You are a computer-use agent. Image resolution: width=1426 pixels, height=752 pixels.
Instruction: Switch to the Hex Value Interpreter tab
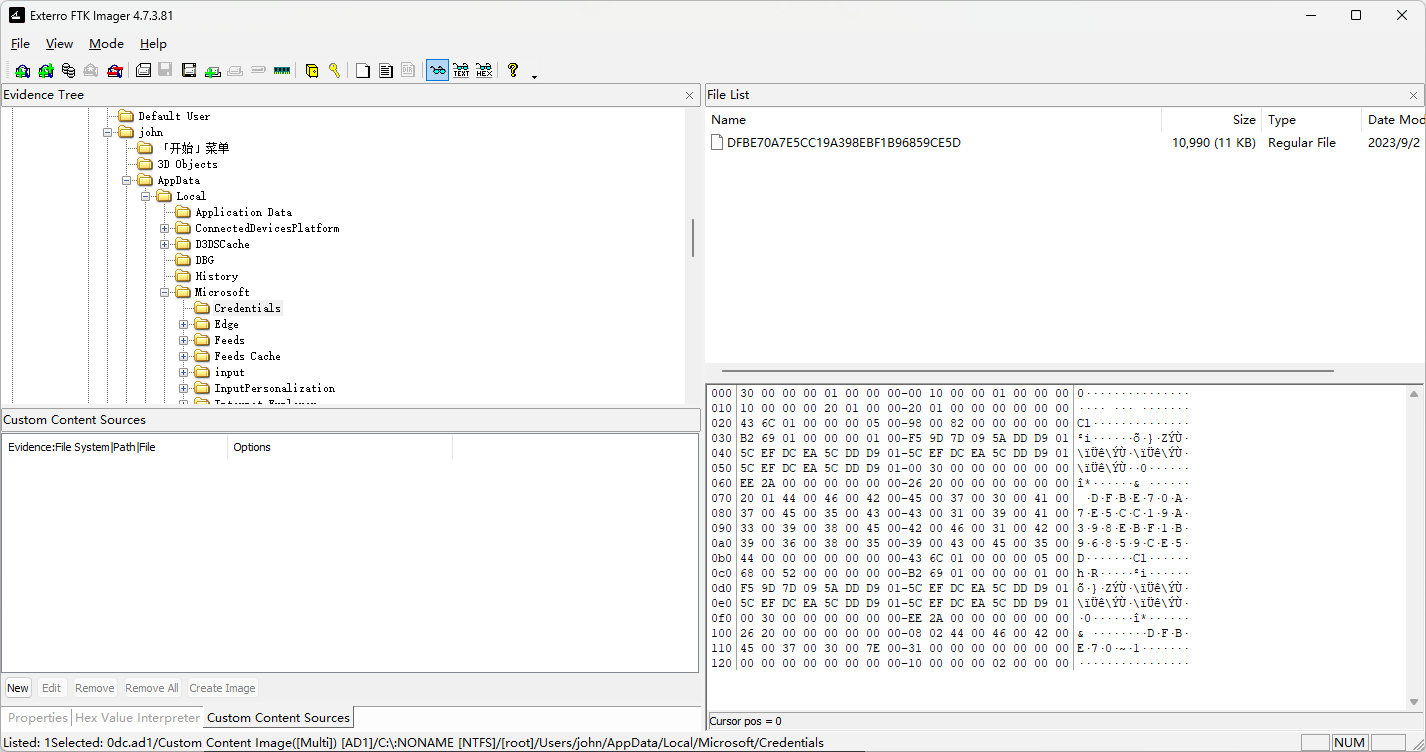137,718
